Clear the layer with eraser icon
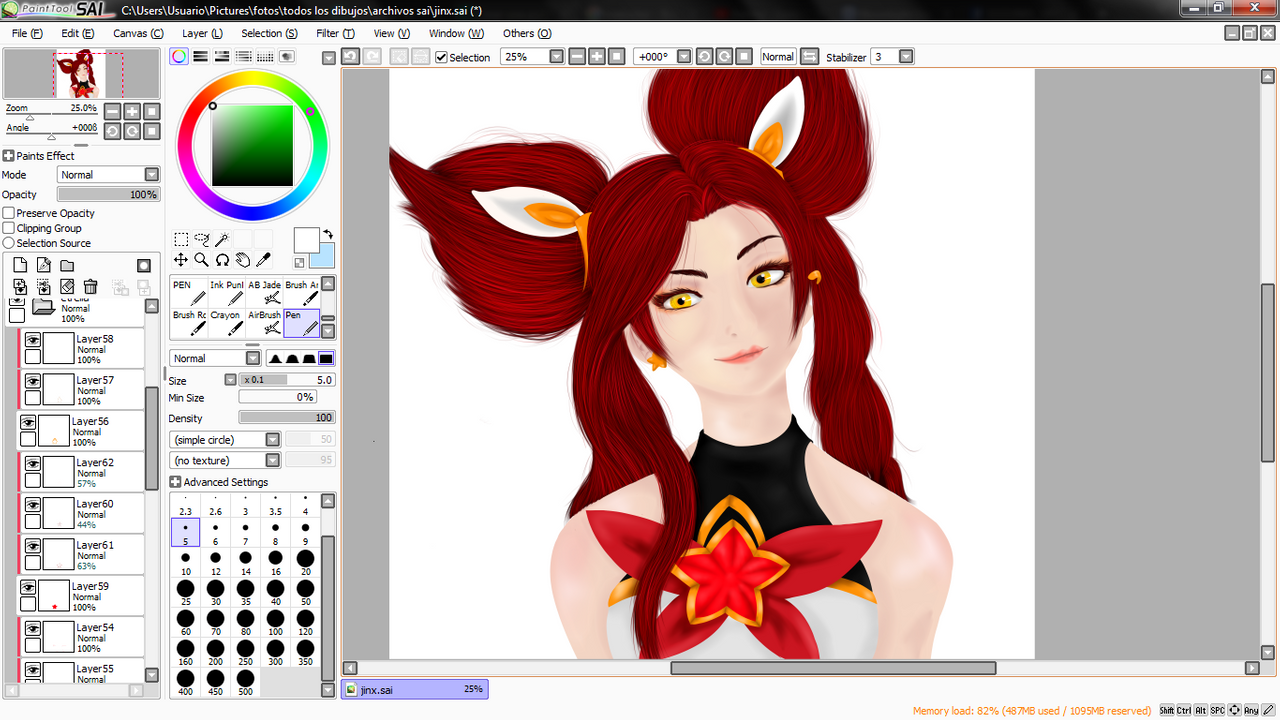 (67, 287)
